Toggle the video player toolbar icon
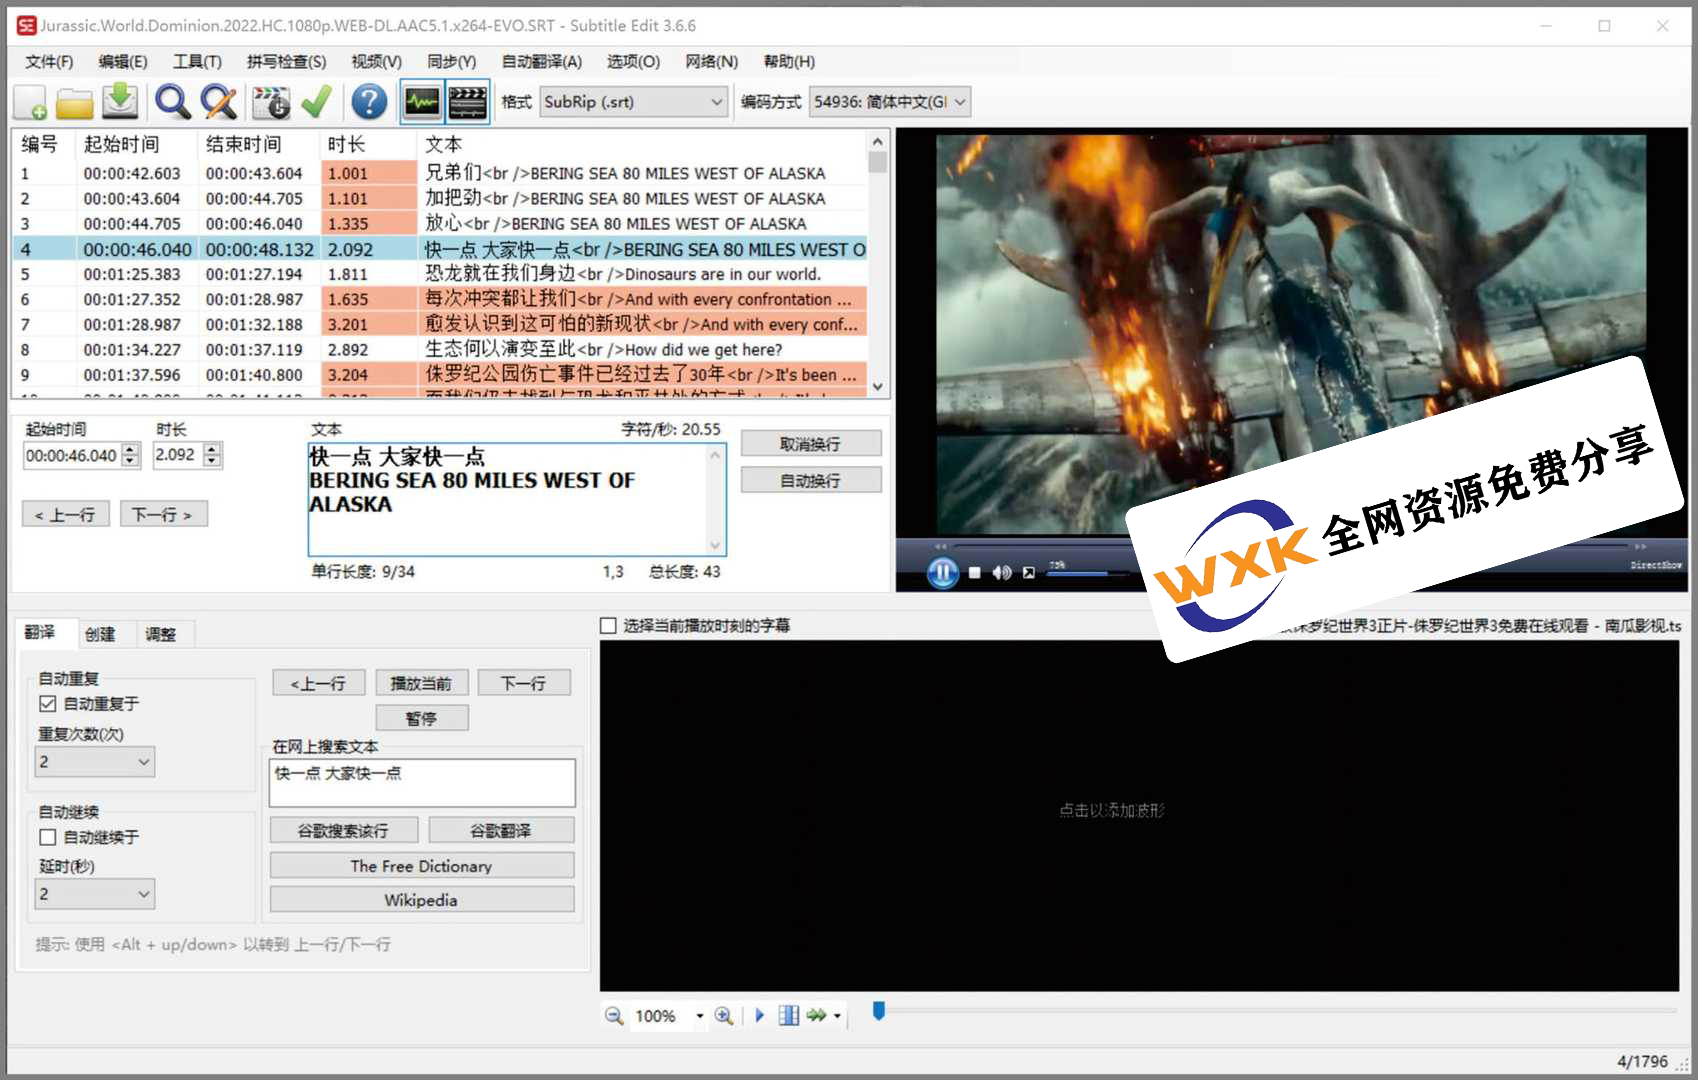This screenshot has width=1698, height=1080. (467, 102)
